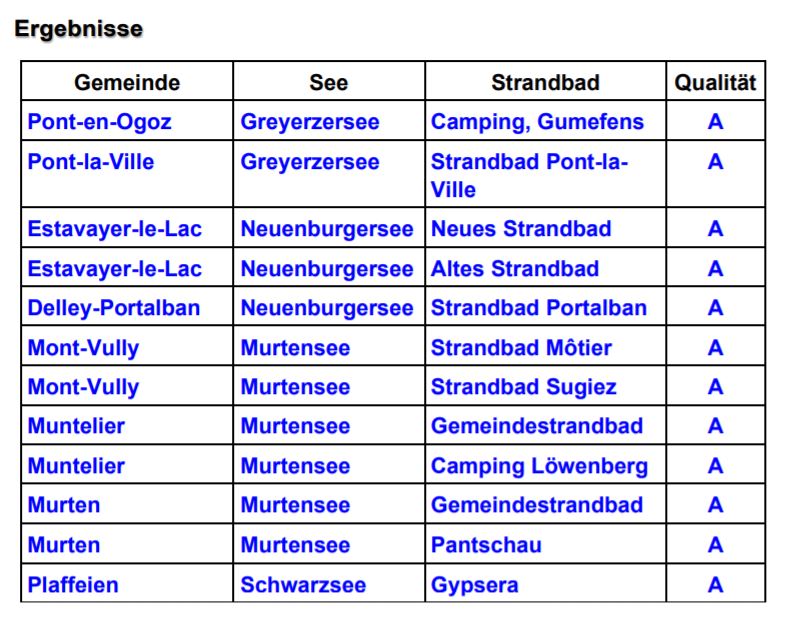Click the Gemeinde column header

pos(127,83)
